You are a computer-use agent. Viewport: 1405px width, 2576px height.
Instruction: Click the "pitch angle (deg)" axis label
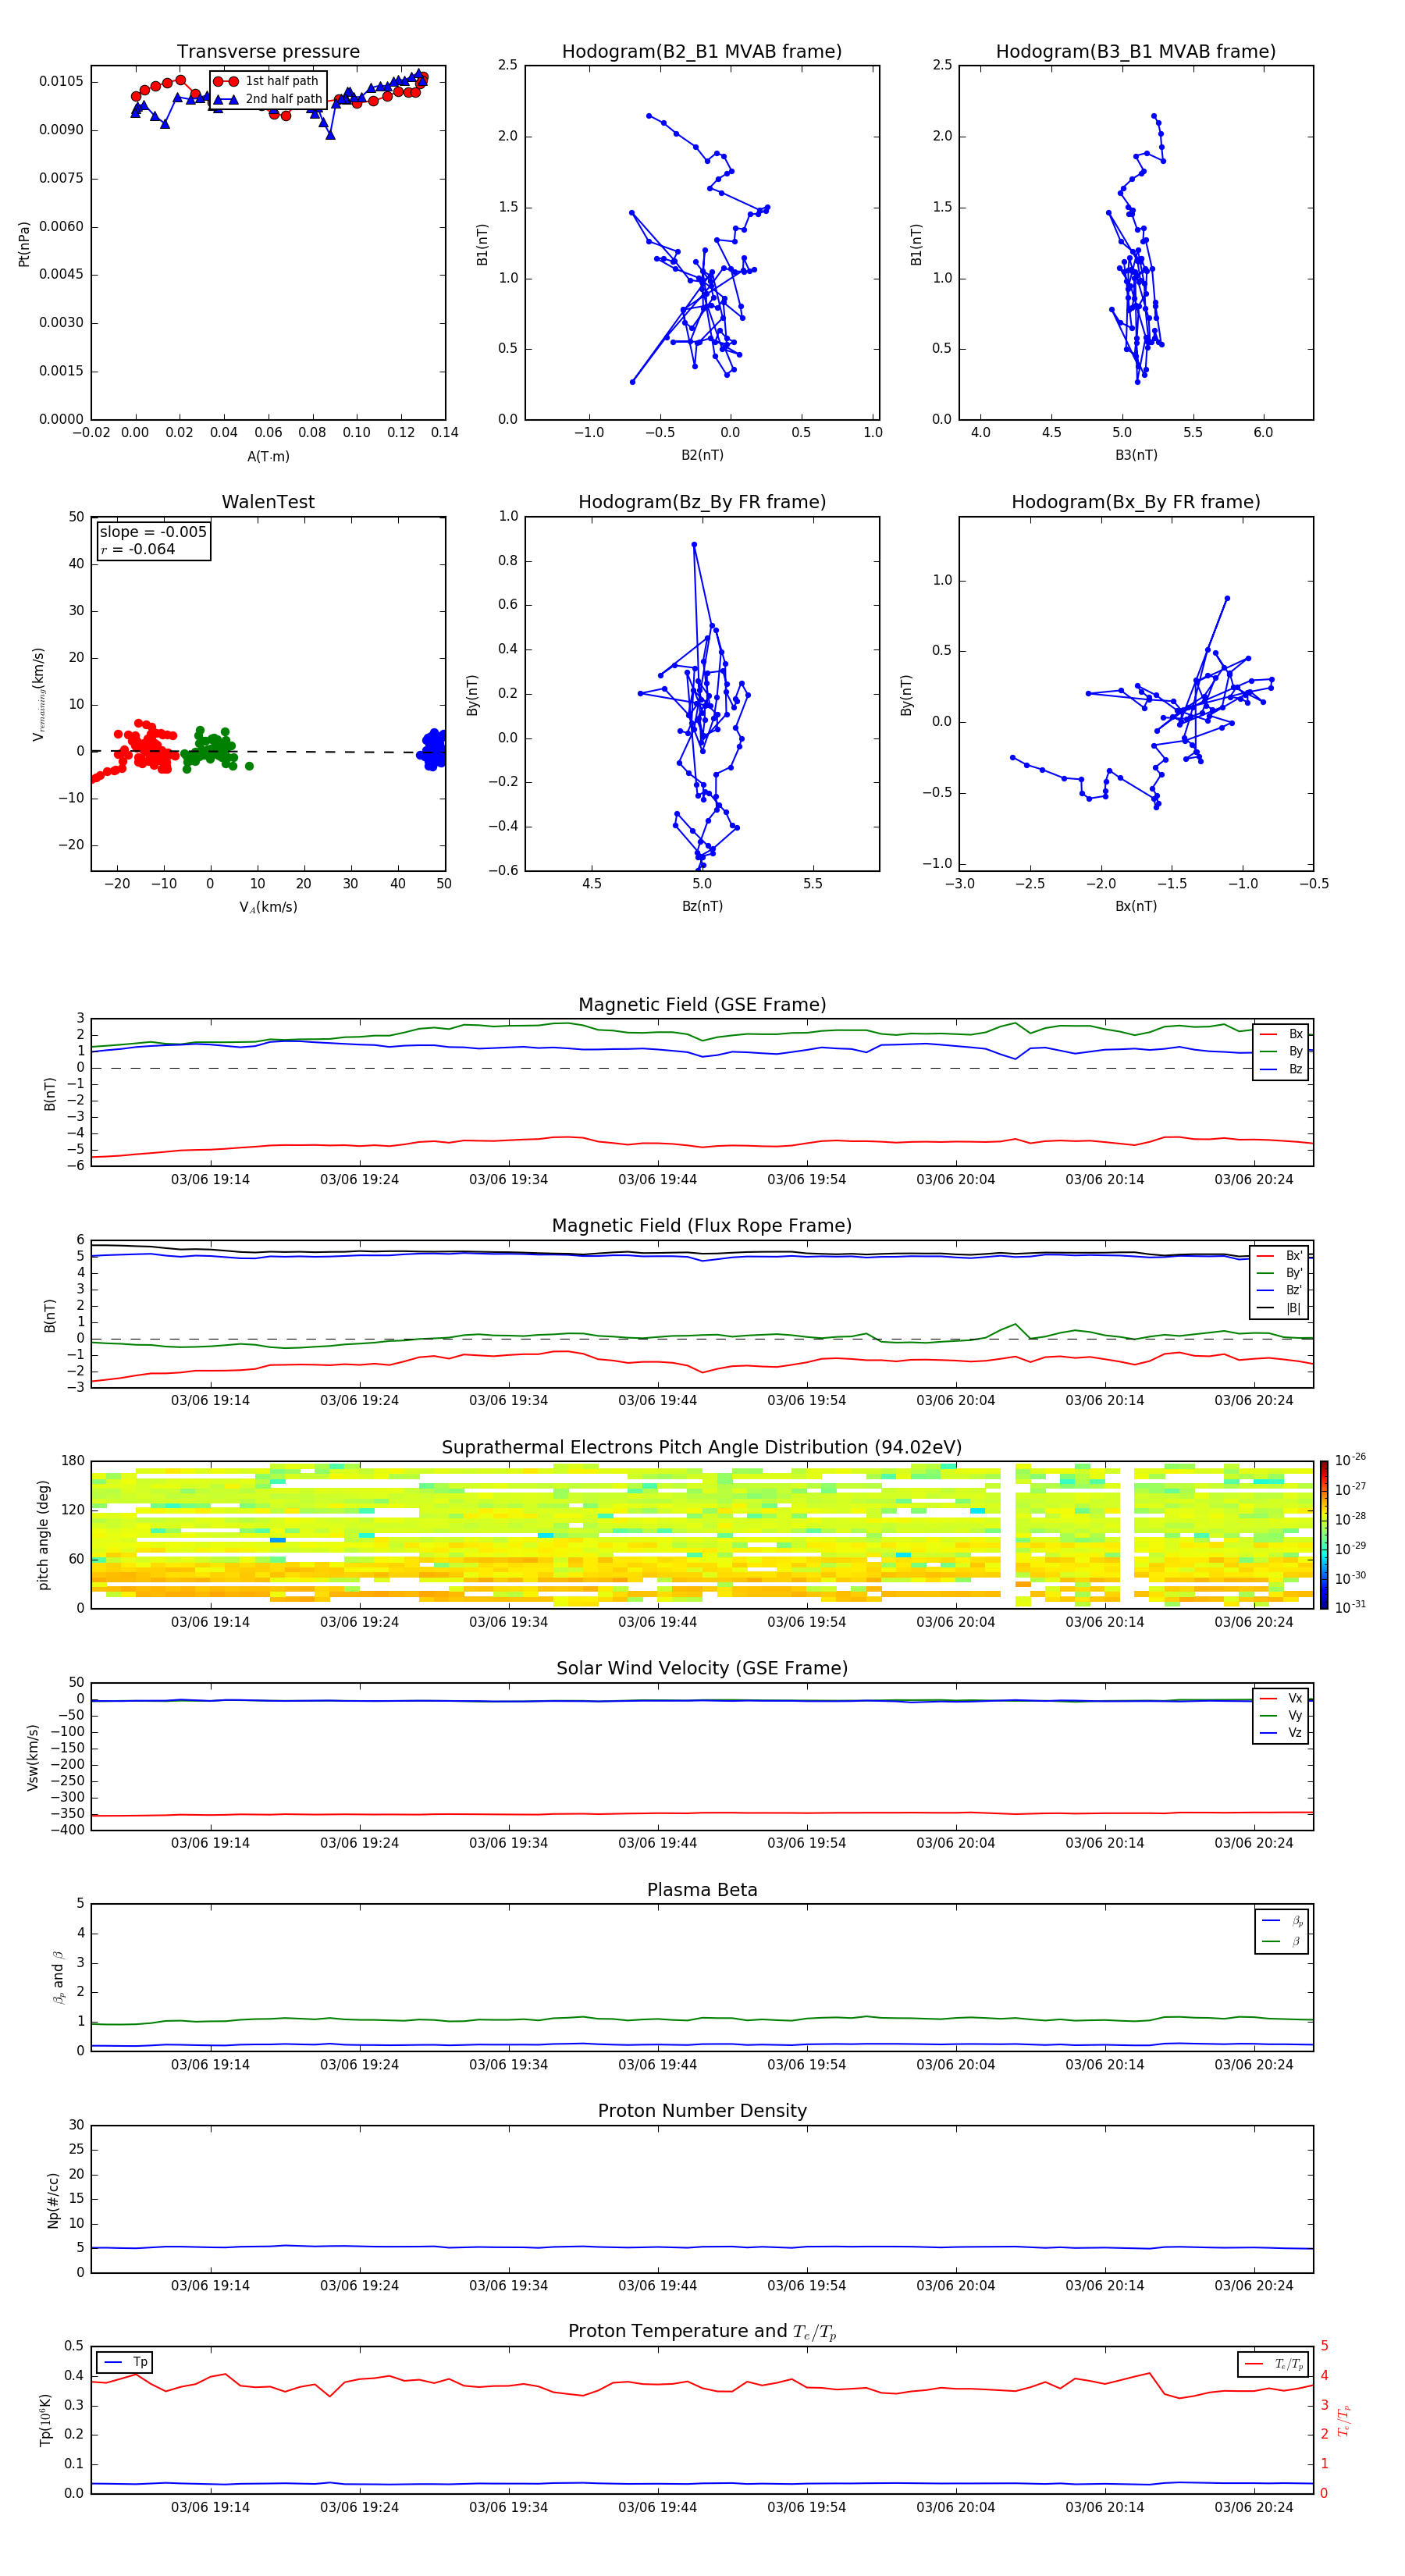[43, 1535]
